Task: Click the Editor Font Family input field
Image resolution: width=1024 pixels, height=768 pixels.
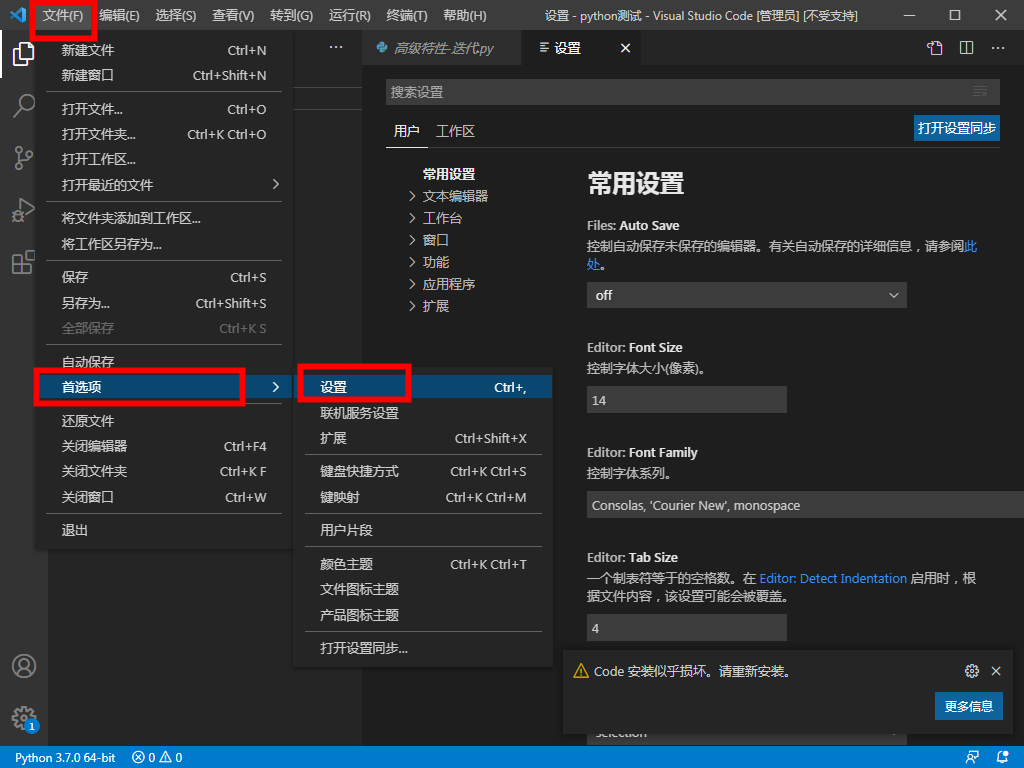Action: click(x=805, y=505)
